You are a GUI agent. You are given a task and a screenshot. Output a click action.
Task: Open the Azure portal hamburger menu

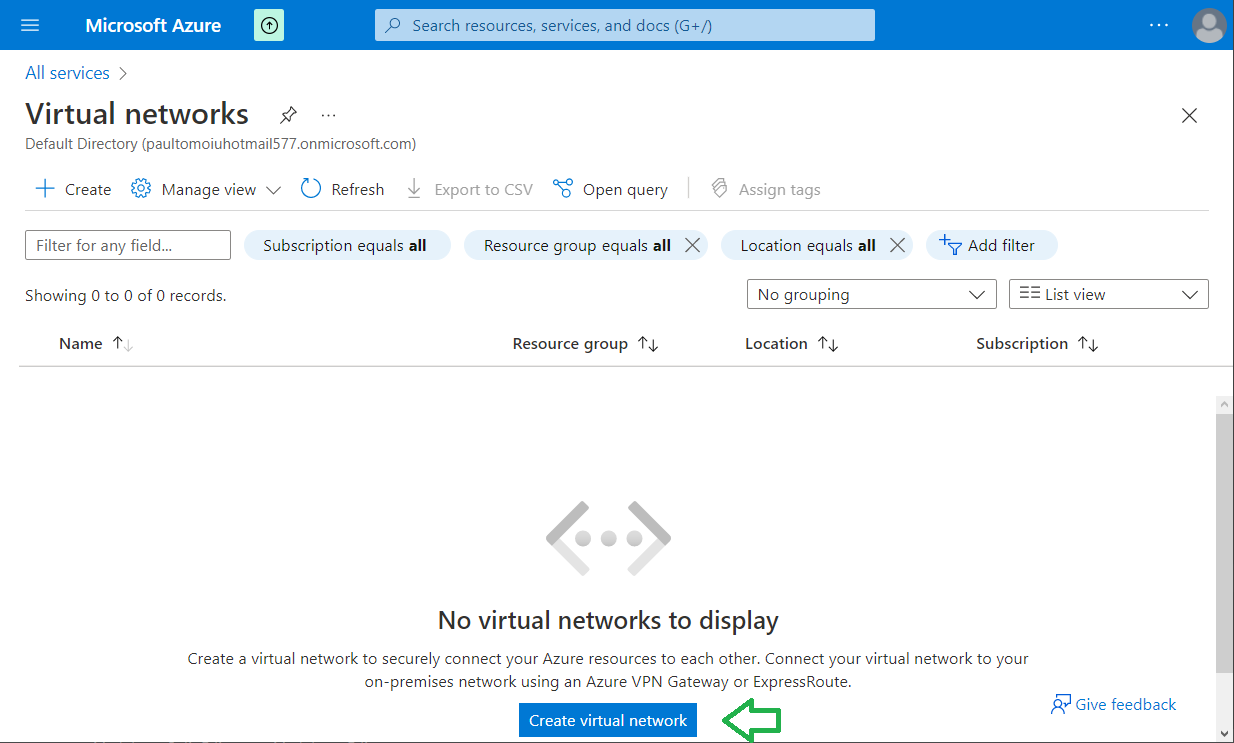pyautogui.click(x=29, y=25)
